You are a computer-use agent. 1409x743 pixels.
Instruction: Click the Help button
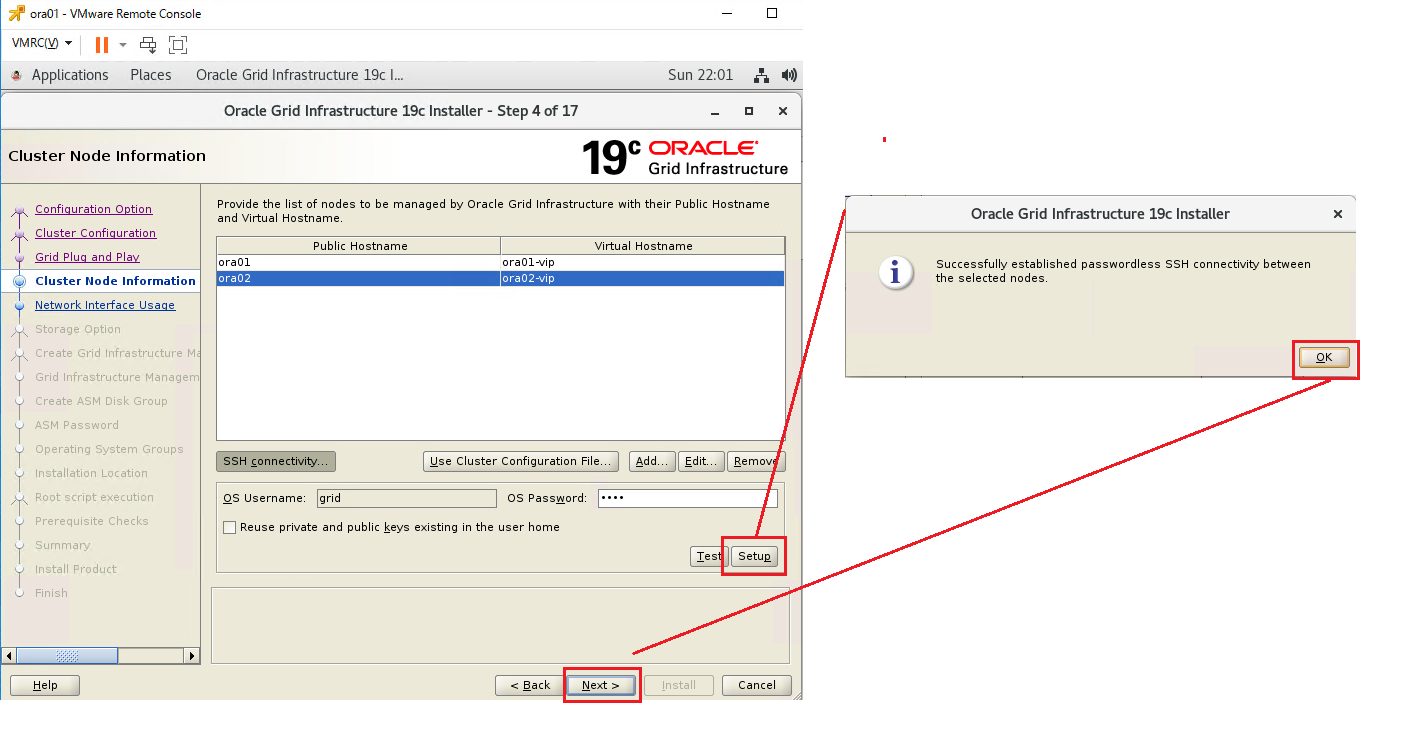45,685
